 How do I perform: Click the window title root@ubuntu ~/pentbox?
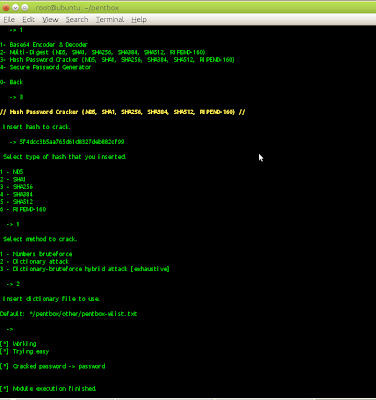pos(77,7)
